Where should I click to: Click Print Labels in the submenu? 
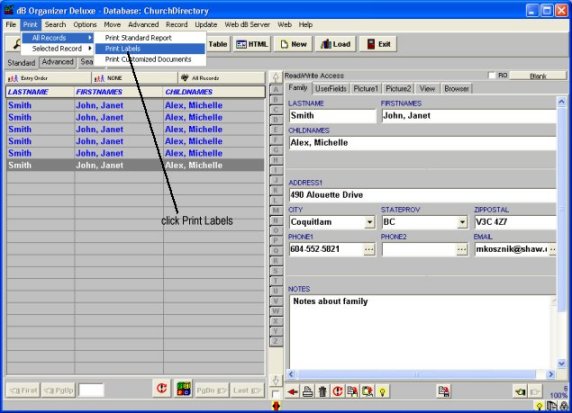150,49
